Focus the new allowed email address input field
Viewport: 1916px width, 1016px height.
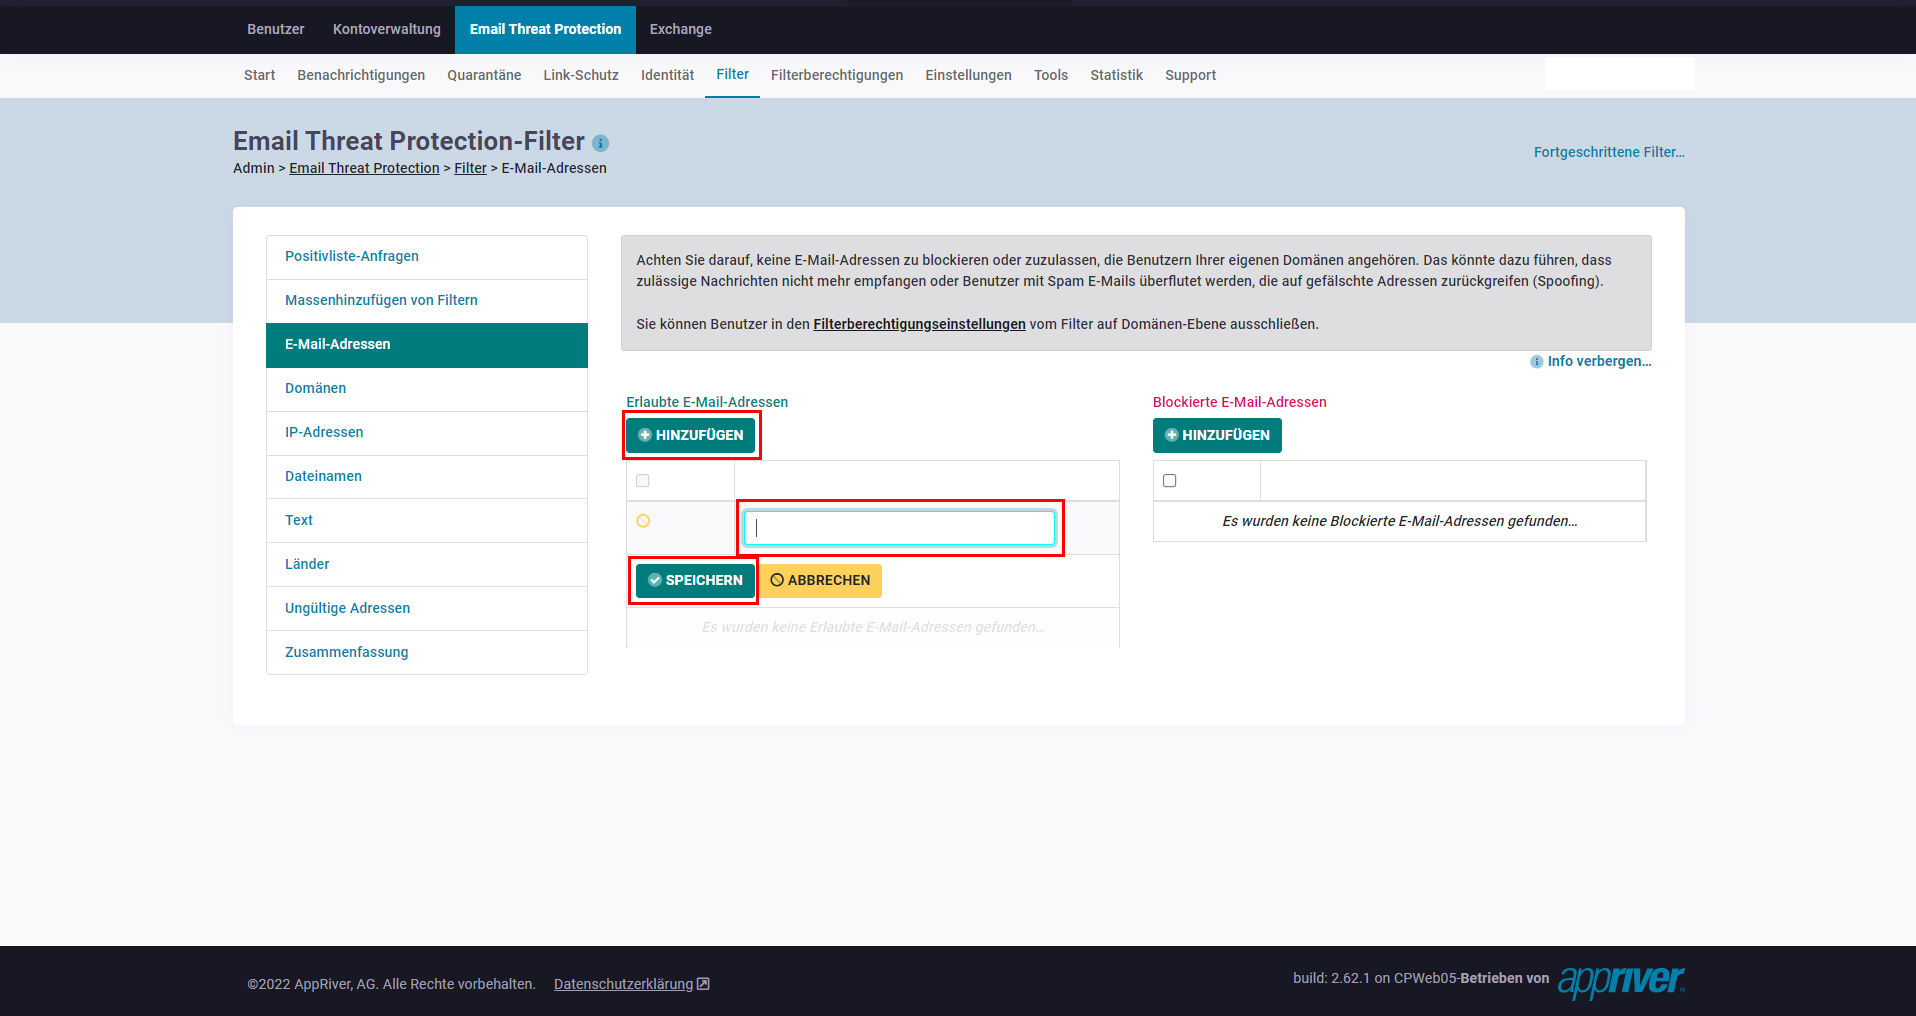point(899,527)
